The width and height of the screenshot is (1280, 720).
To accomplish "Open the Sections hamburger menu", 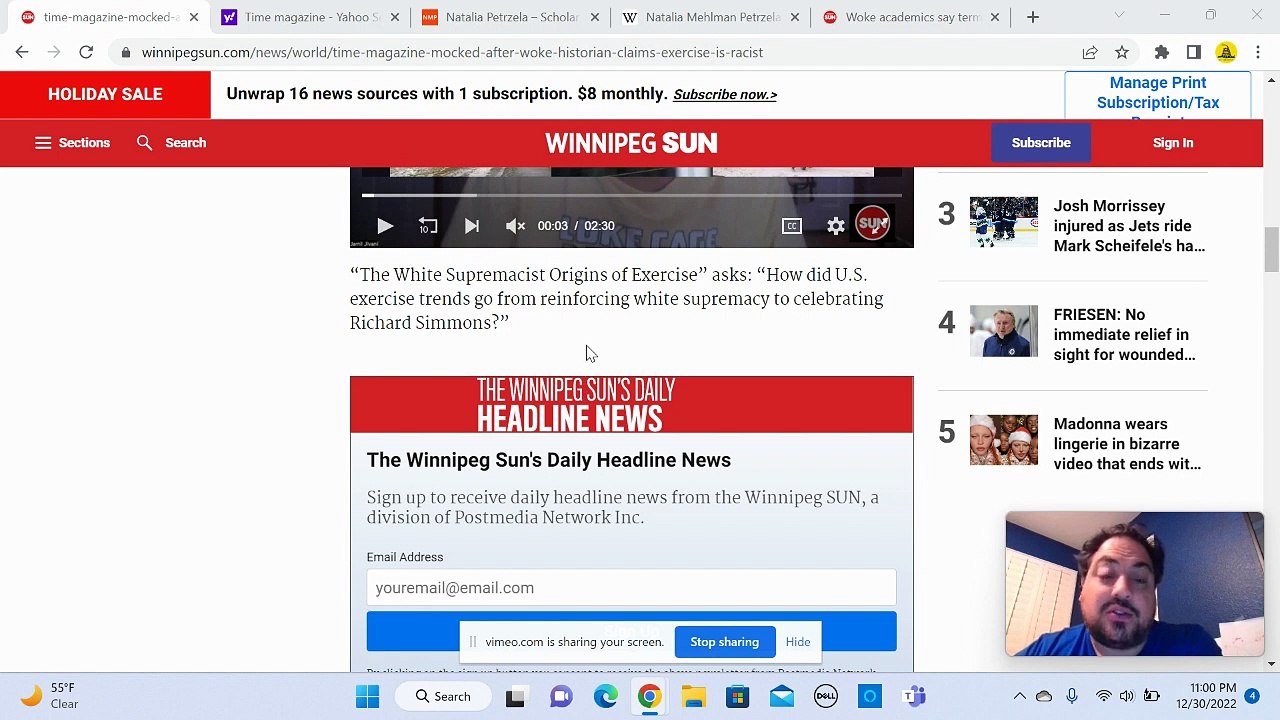I will (x=72, y=143).
